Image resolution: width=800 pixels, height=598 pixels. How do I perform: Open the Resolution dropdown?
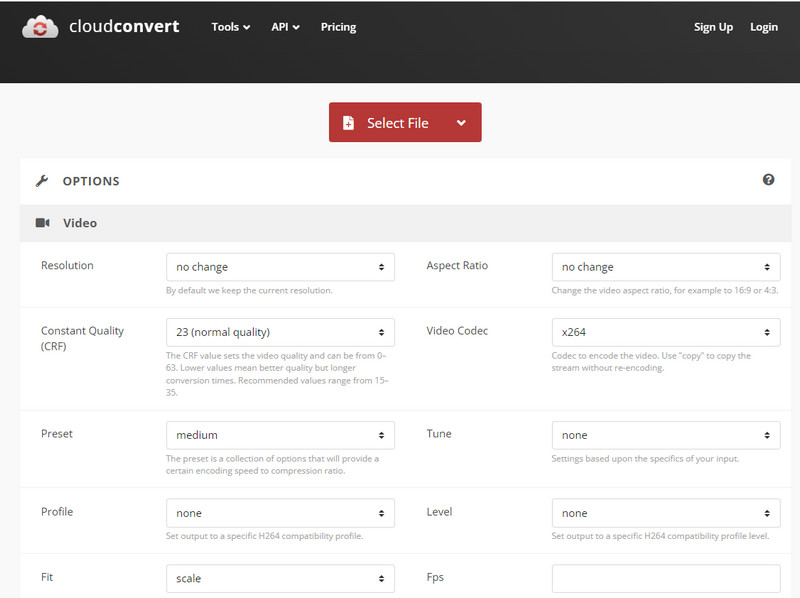coord(280,267)
